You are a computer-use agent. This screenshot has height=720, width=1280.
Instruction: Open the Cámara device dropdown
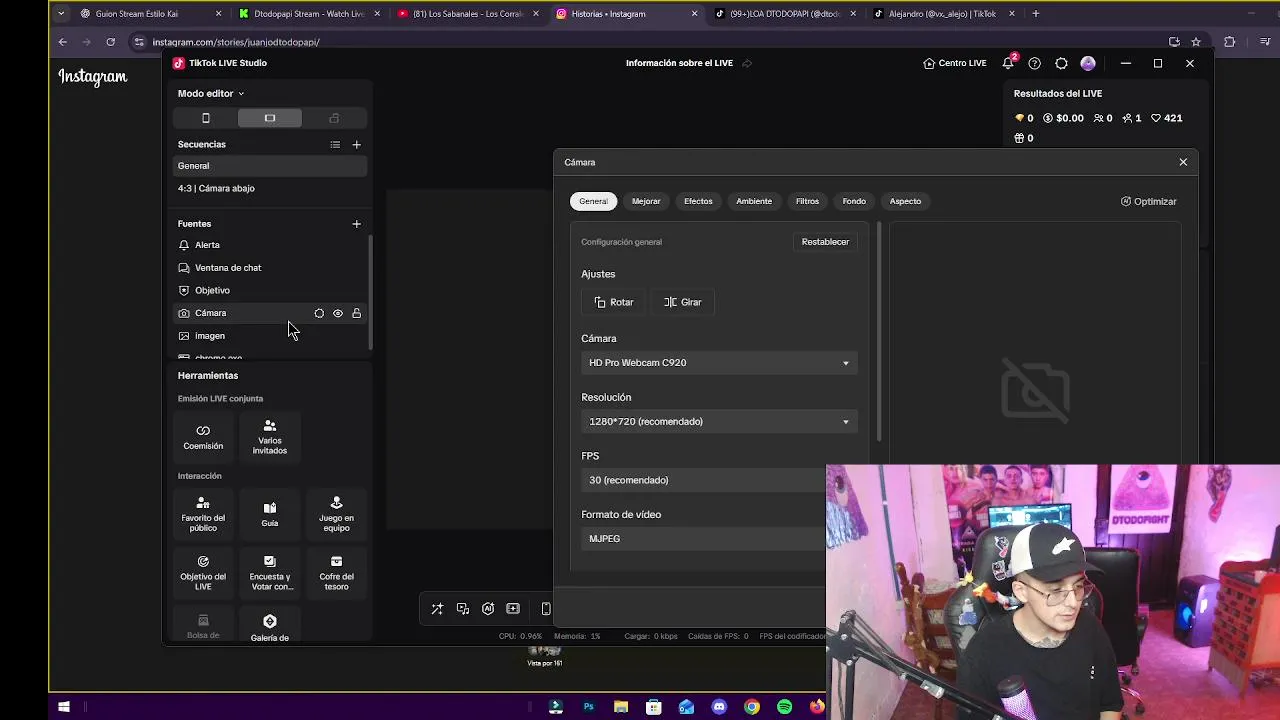(x=719, y=363)
